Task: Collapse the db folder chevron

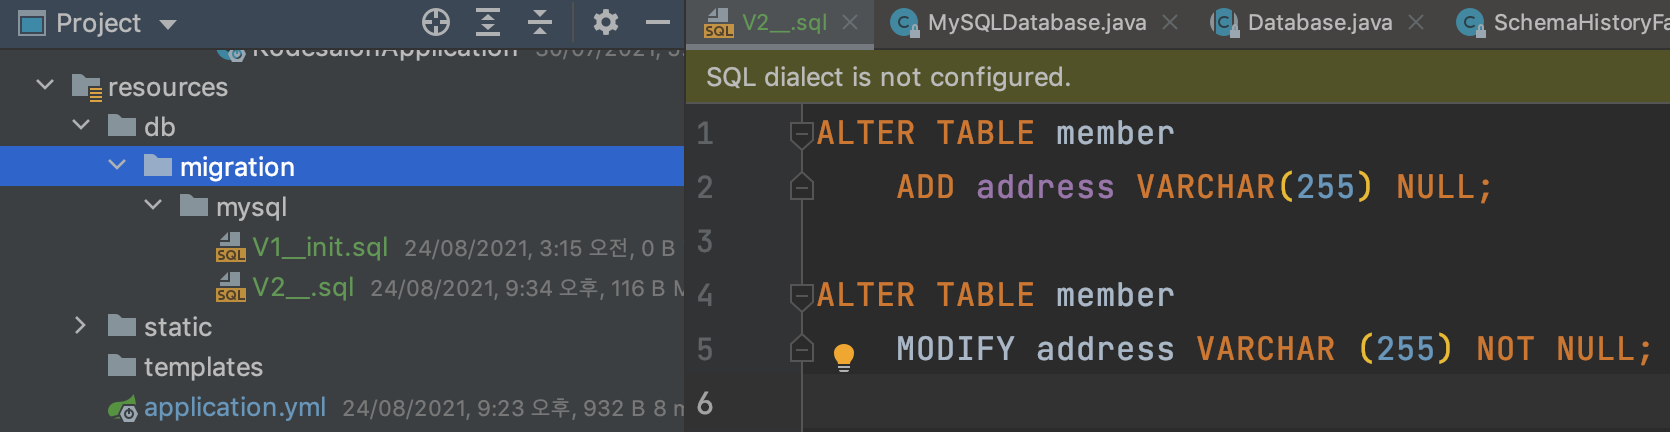Action: click(x=82, y=126)
